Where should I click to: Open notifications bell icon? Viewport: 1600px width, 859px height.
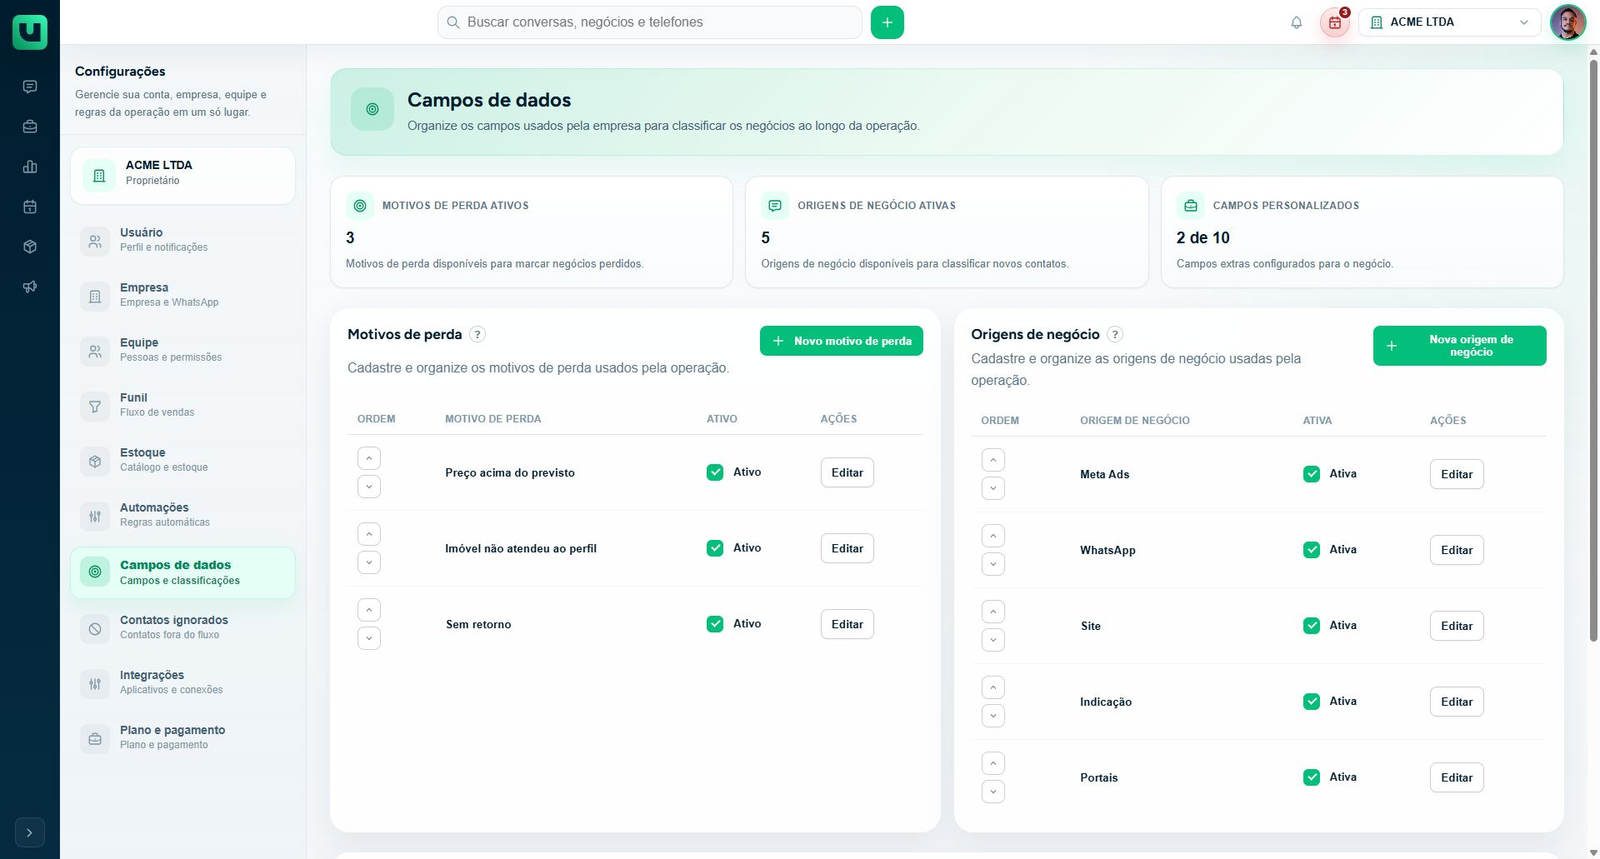(1297, 22)
